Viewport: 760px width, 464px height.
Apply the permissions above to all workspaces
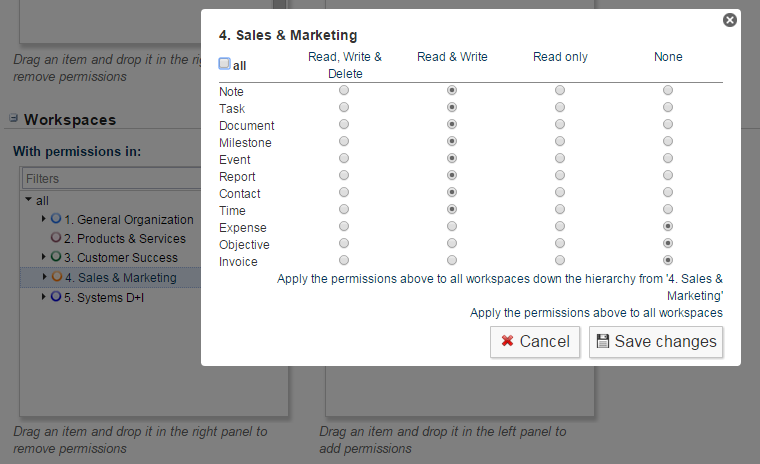596,313
